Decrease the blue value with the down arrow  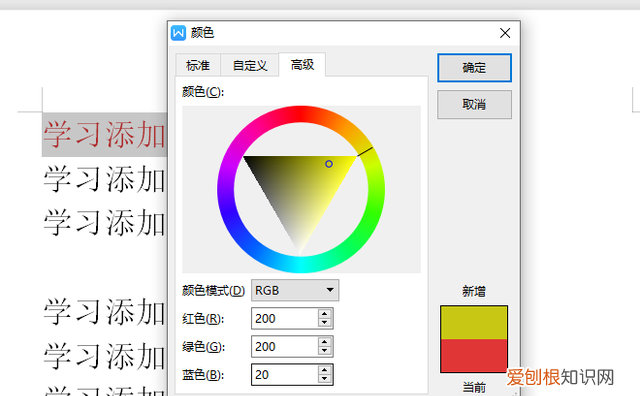325,379
